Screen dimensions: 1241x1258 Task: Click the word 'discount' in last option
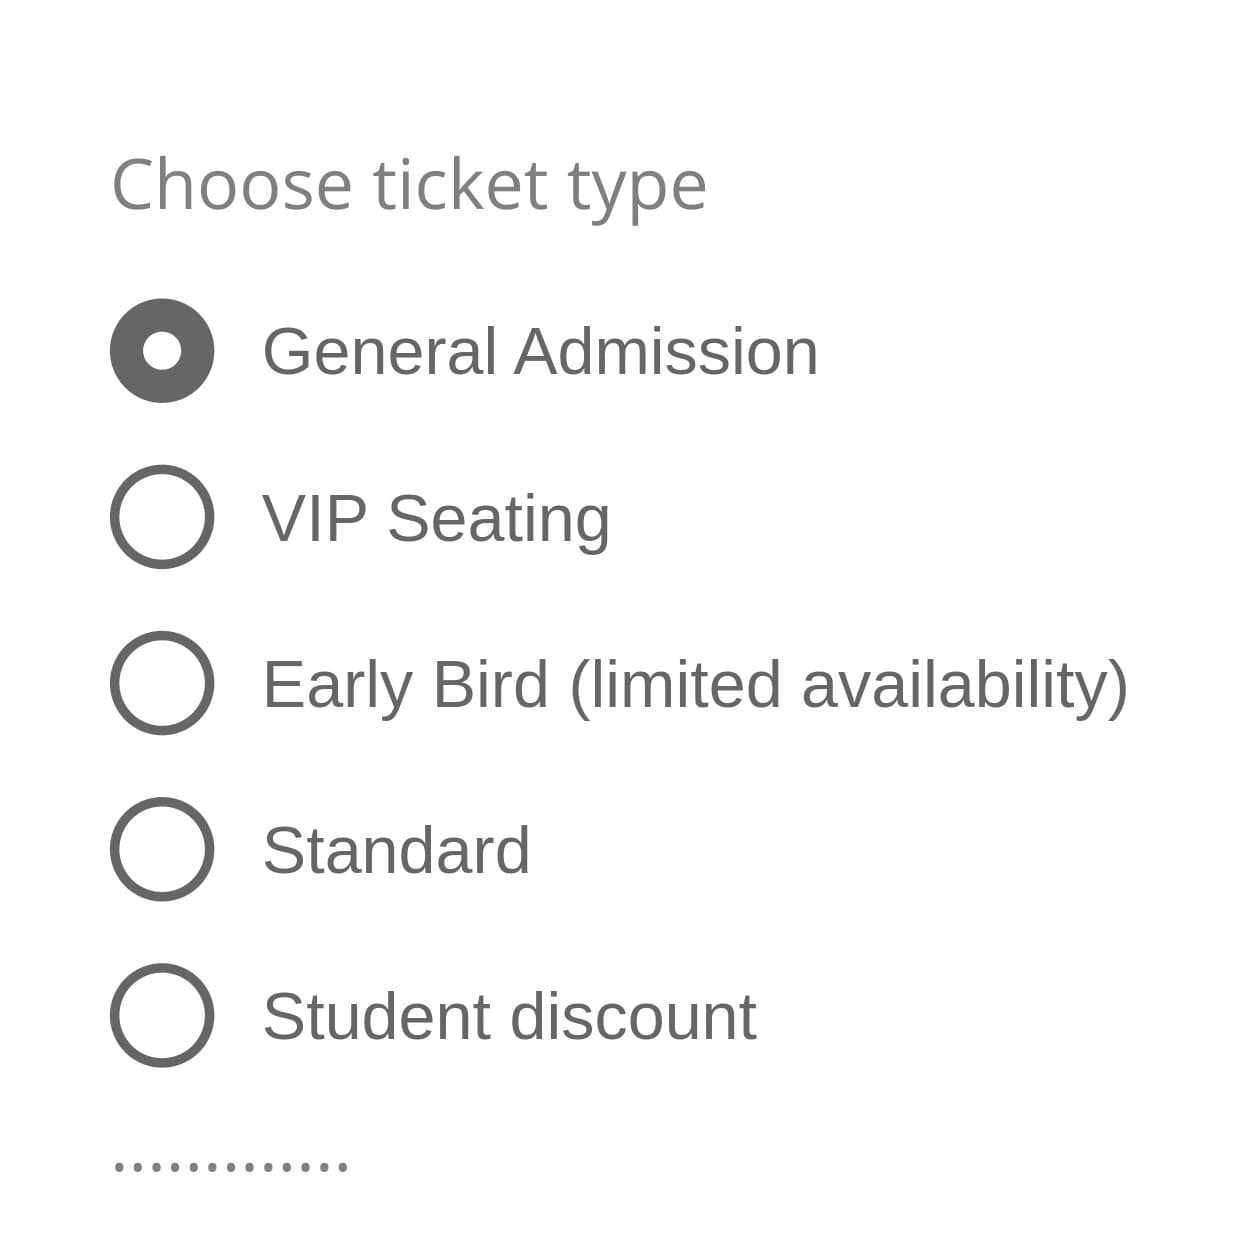click(x=633, y=1016)
